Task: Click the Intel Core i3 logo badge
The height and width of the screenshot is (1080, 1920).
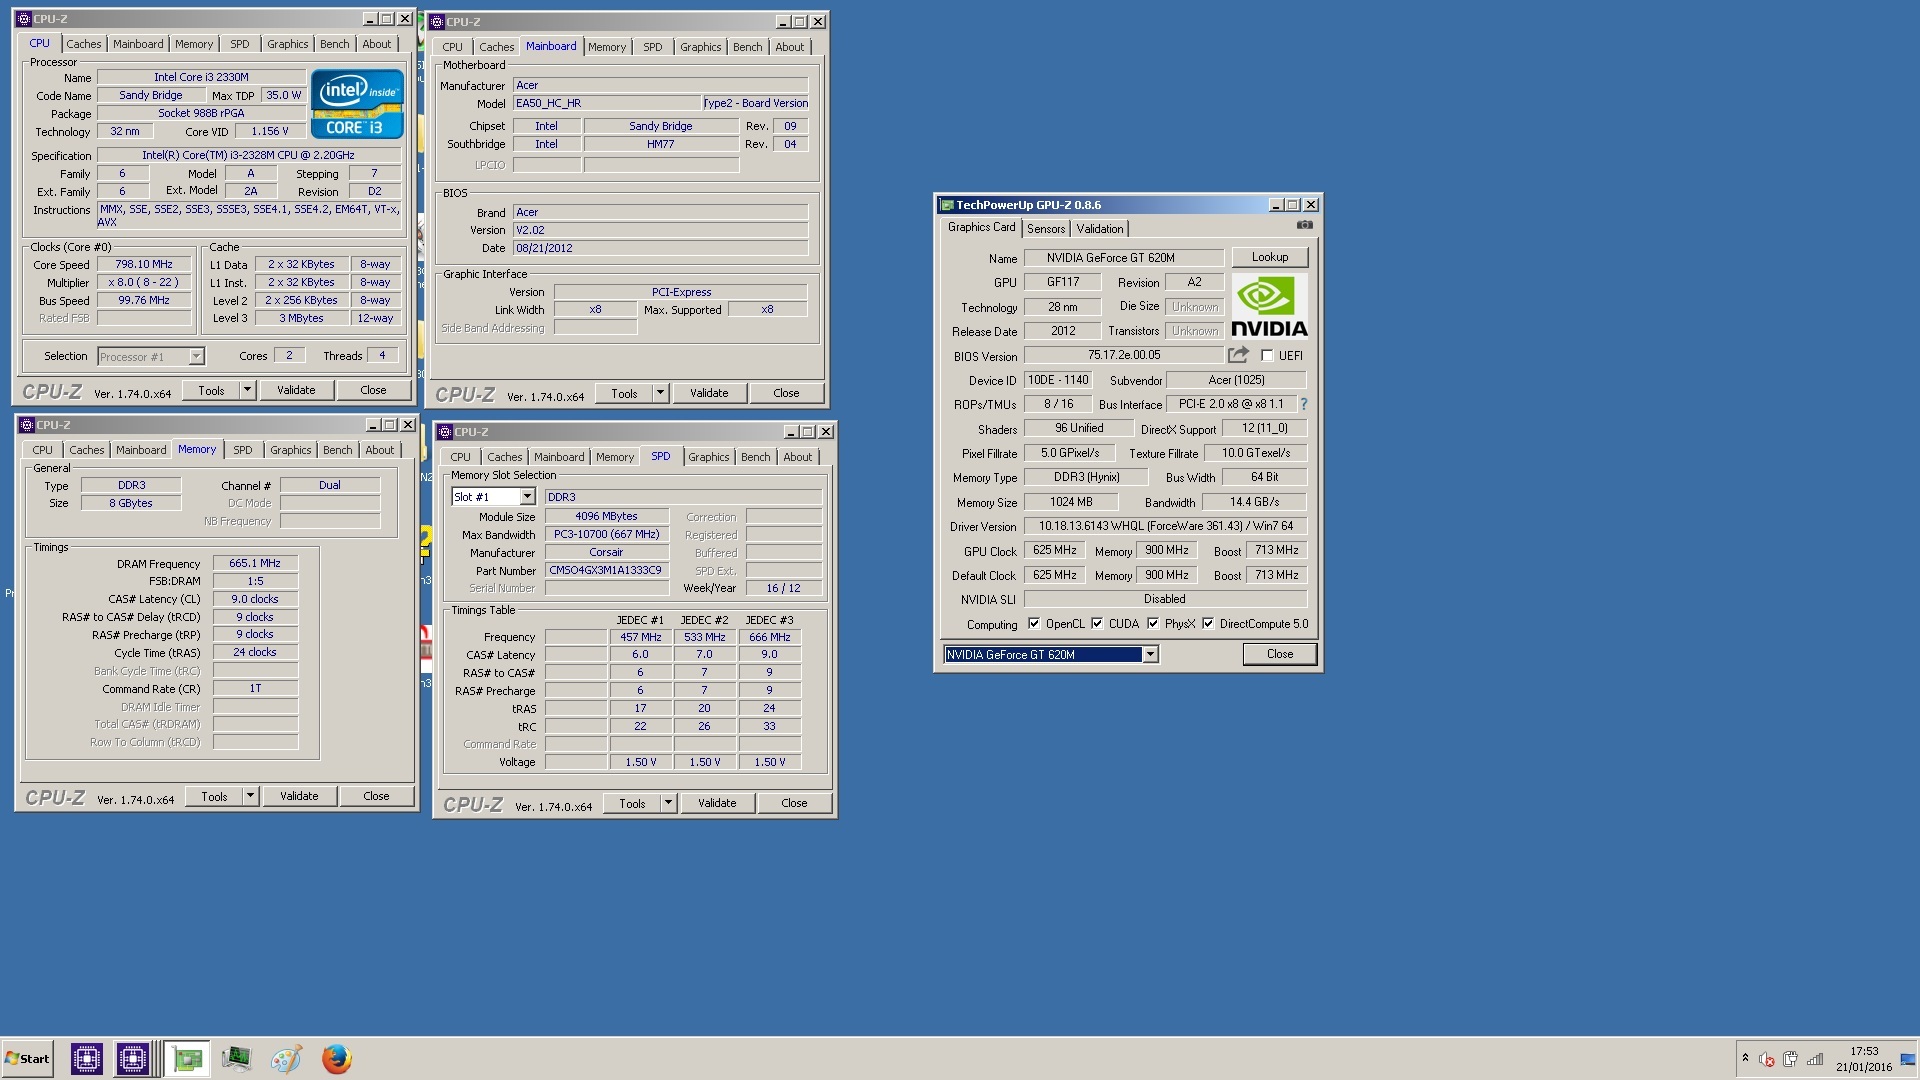Action: pos(357,104)
